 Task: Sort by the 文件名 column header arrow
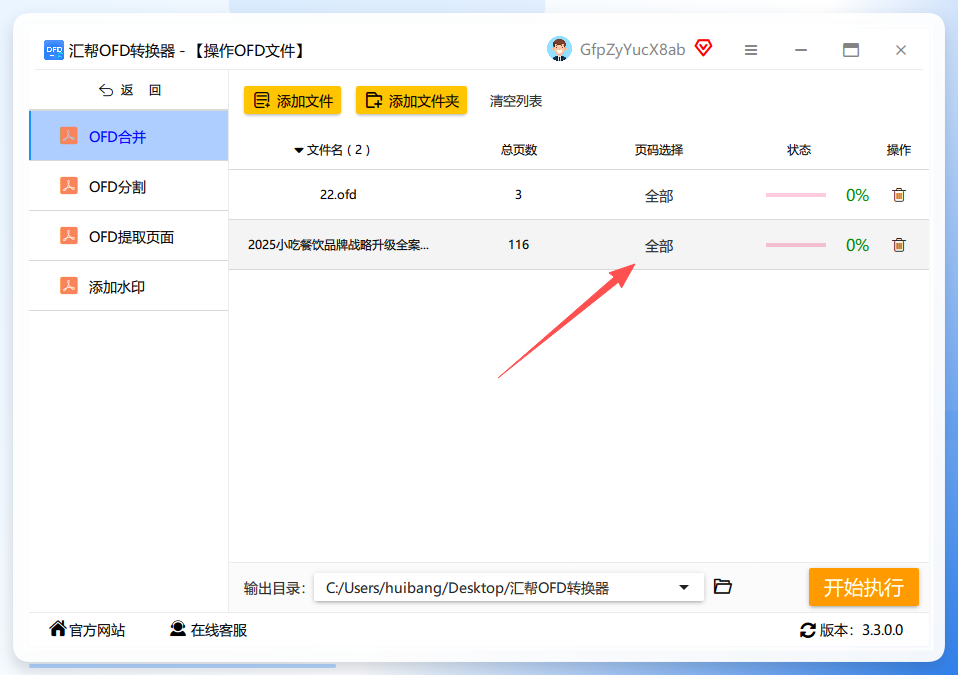(x=299, y=150)
